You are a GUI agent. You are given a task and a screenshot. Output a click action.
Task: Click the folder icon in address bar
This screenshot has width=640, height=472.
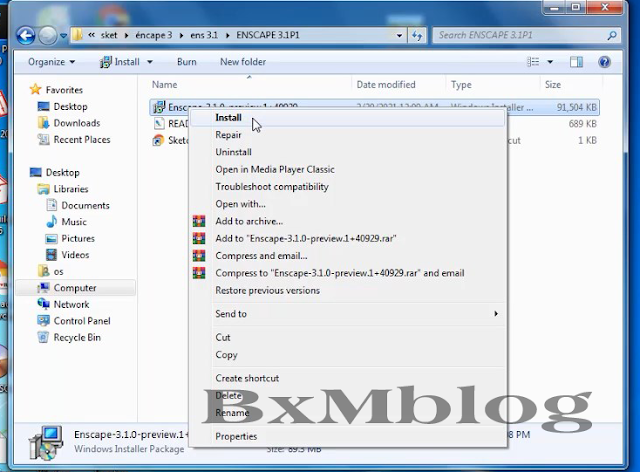(77, 35)
